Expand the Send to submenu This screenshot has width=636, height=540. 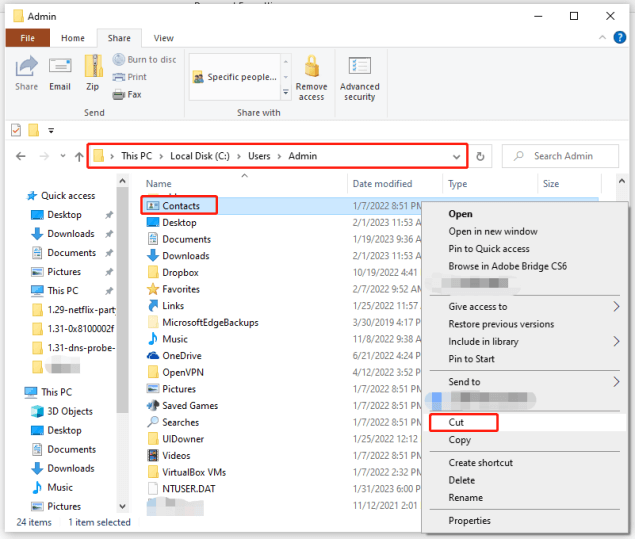tap(616, 382)
